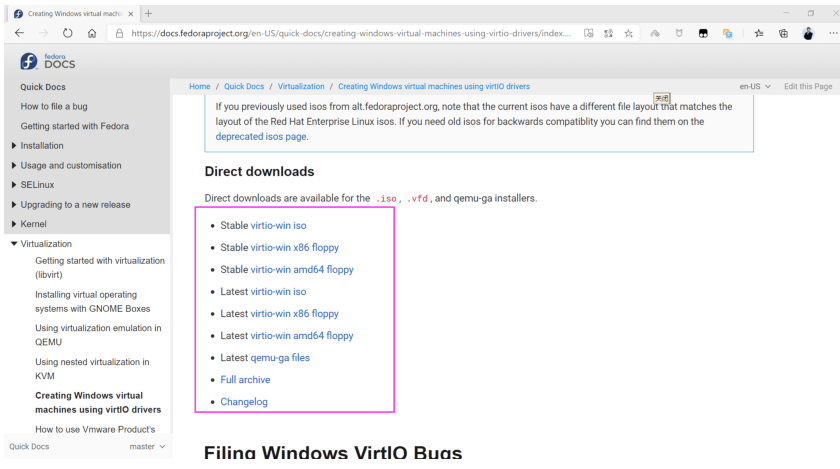This screenshot has width=840, height=469.
Task: Open Installing virtual operating systems with GNOME Boxes
Action: [x=93, y=301]
